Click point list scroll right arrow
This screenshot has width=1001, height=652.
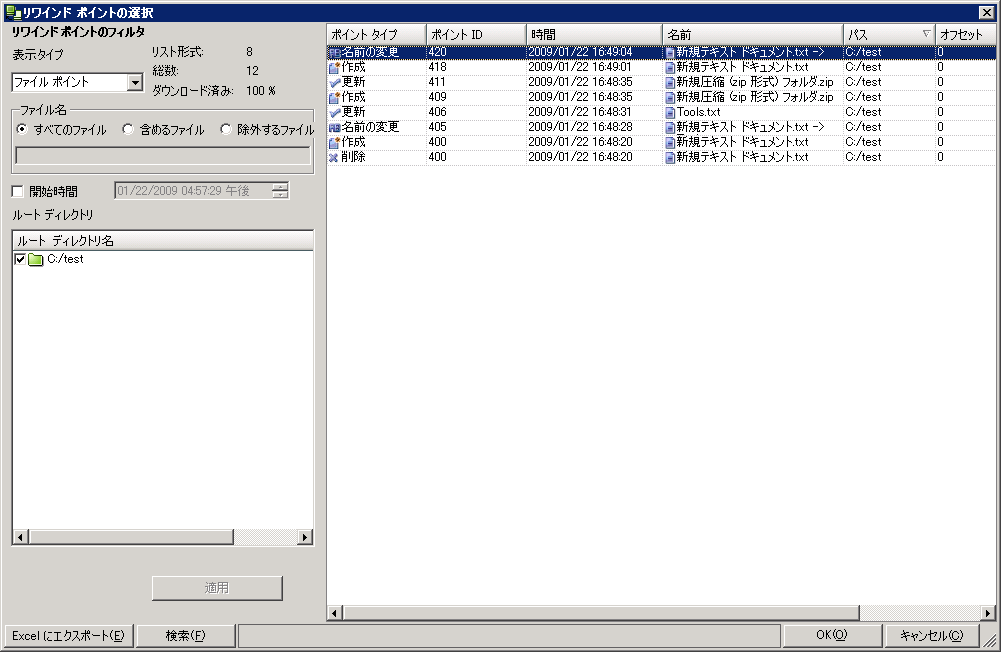click(x=988, y=613)
